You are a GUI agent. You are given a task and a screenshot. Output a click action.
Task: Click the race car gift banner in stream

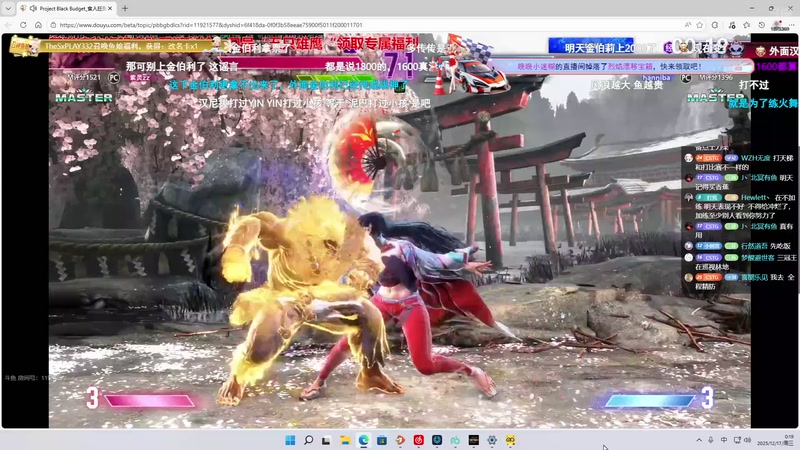pyautogui.click(x=472, y=66)
